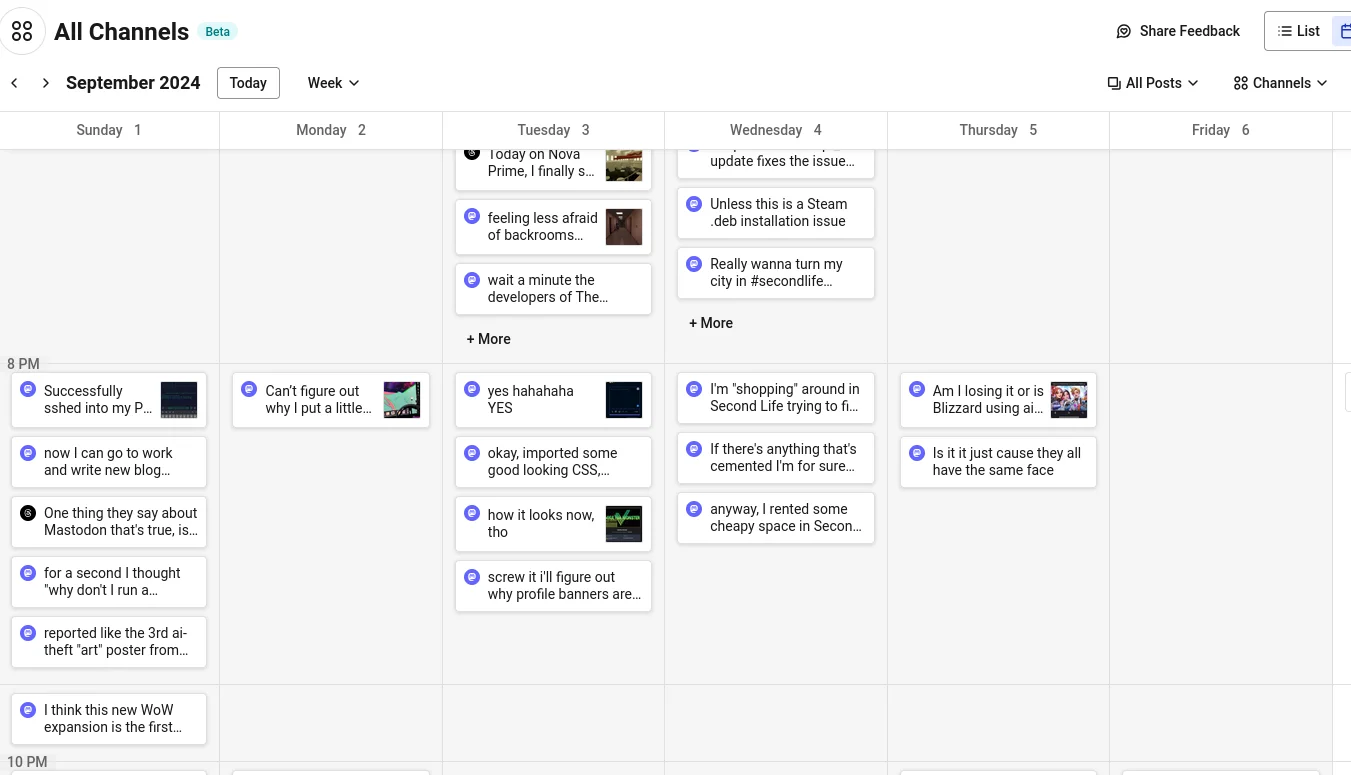
Task: Click the Today button
Action: [248, 83]
